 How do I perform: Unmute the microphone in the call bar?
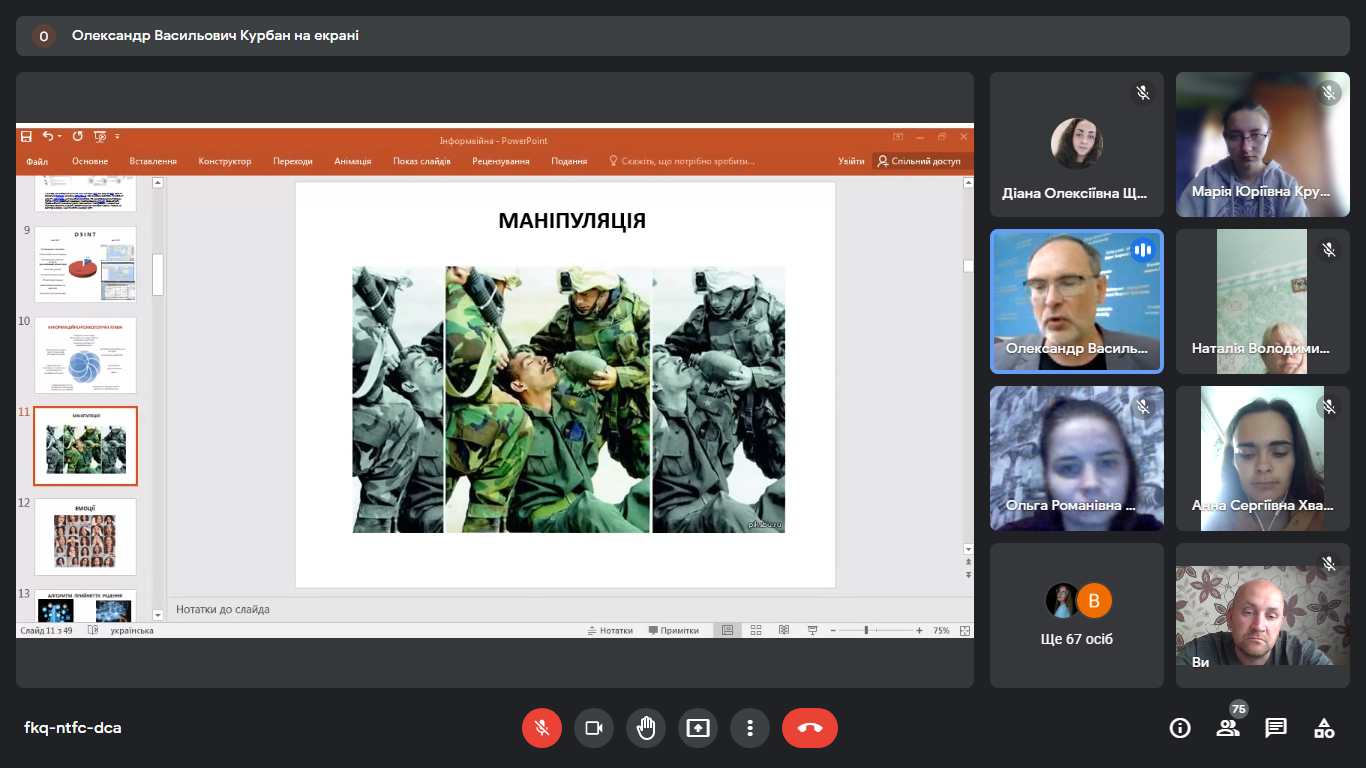coord(542,728)
